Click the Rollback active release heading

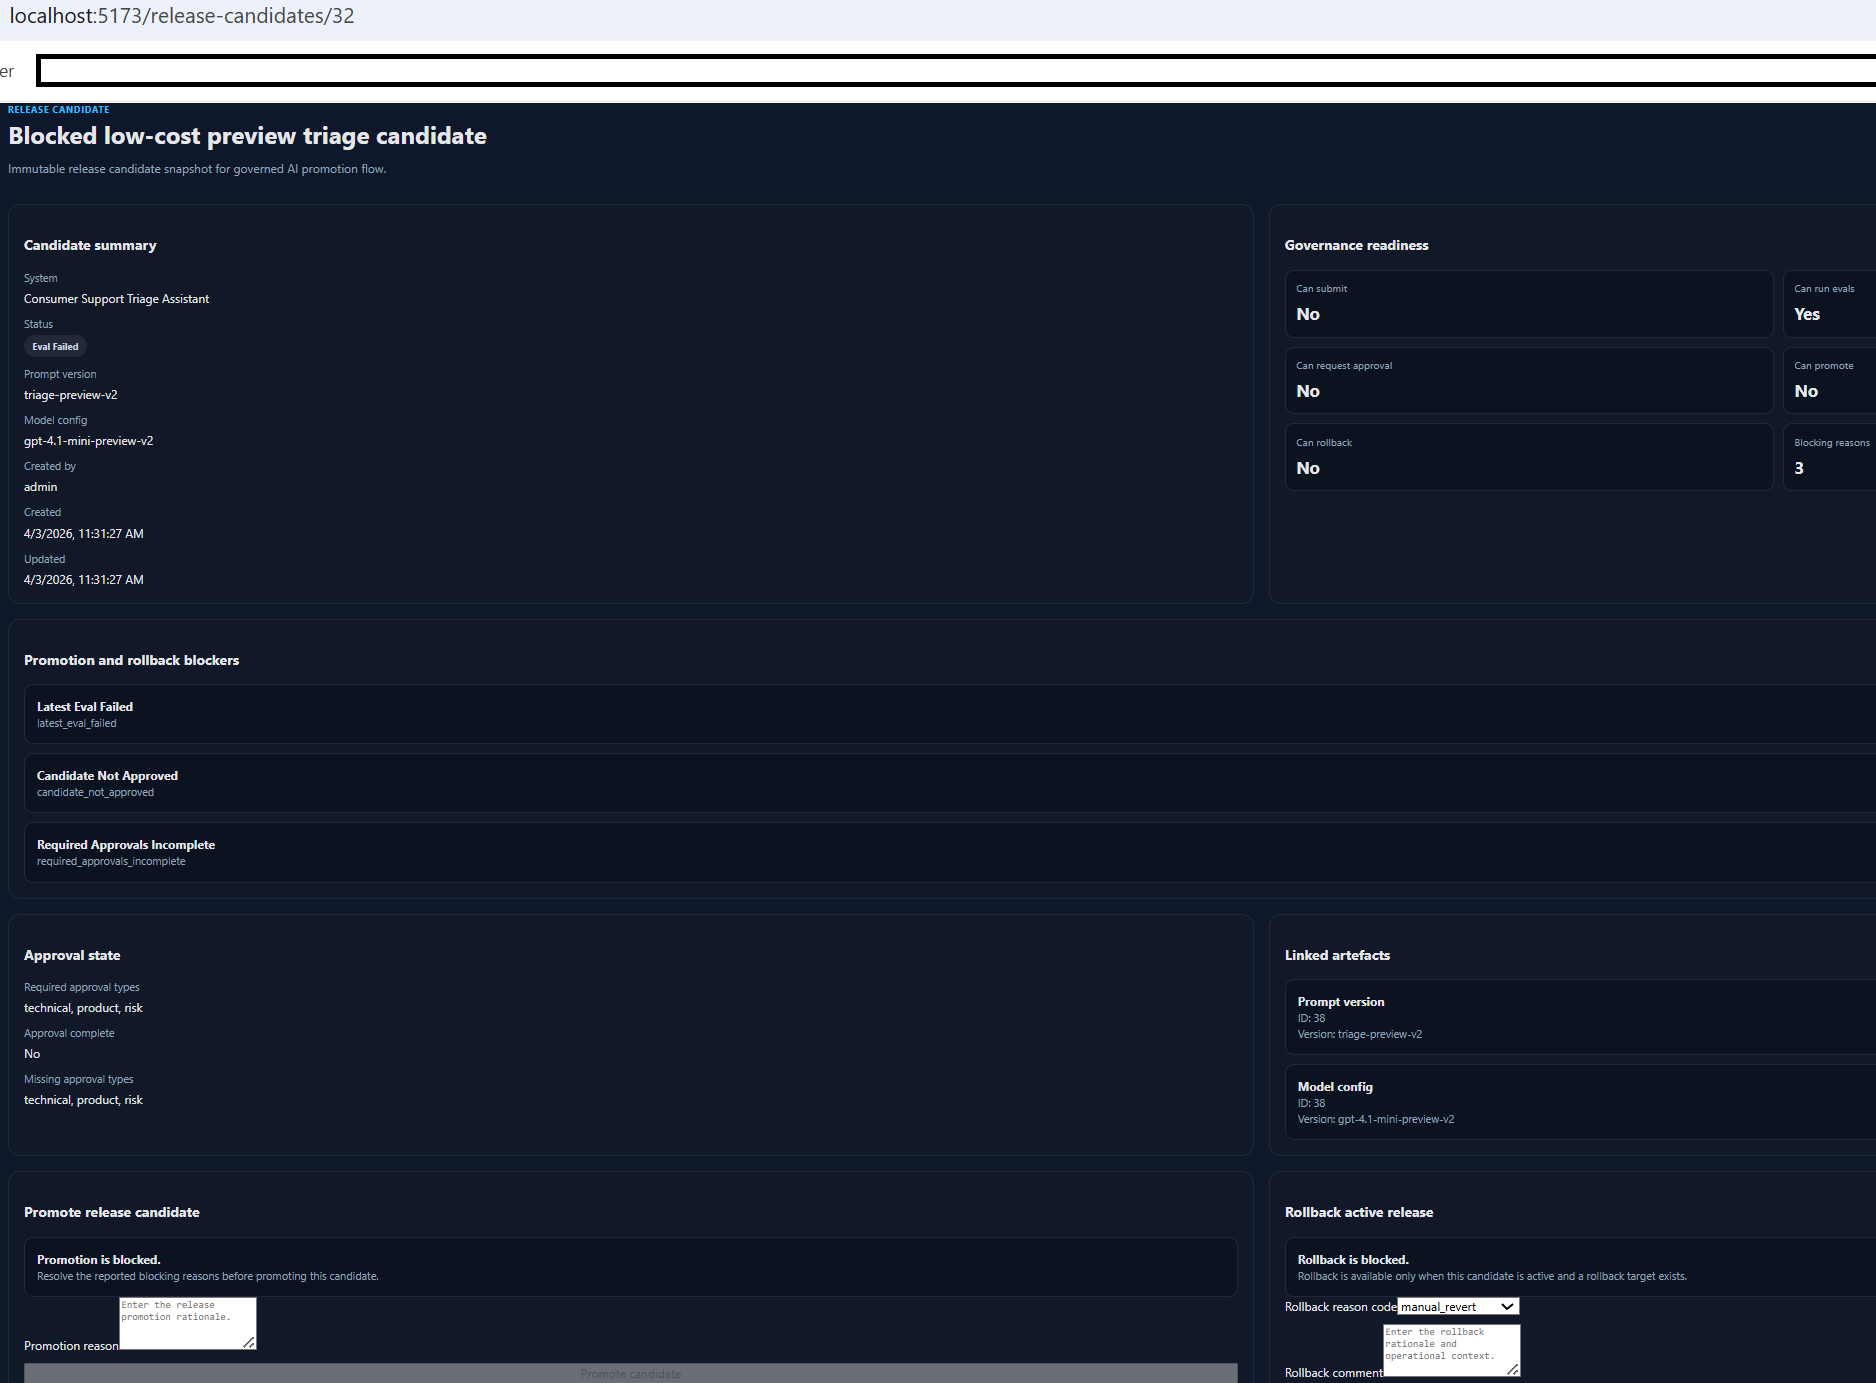pos(1359,1212)
